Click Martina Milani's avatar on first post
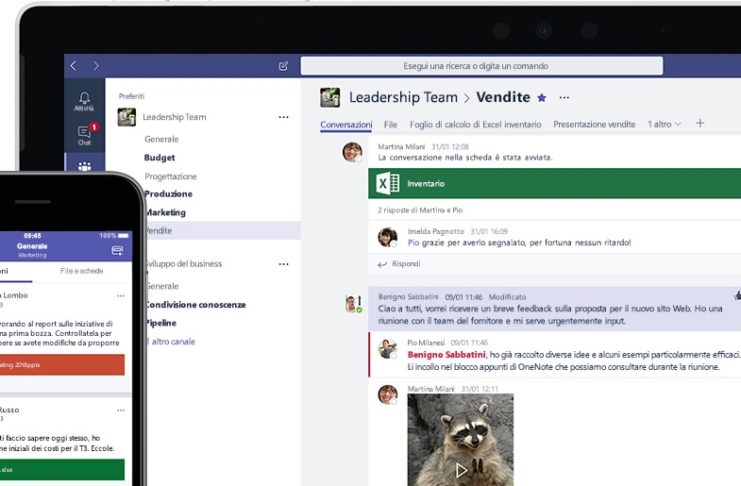741x486 pixels. pyautogui.click(x=353, y=152)
